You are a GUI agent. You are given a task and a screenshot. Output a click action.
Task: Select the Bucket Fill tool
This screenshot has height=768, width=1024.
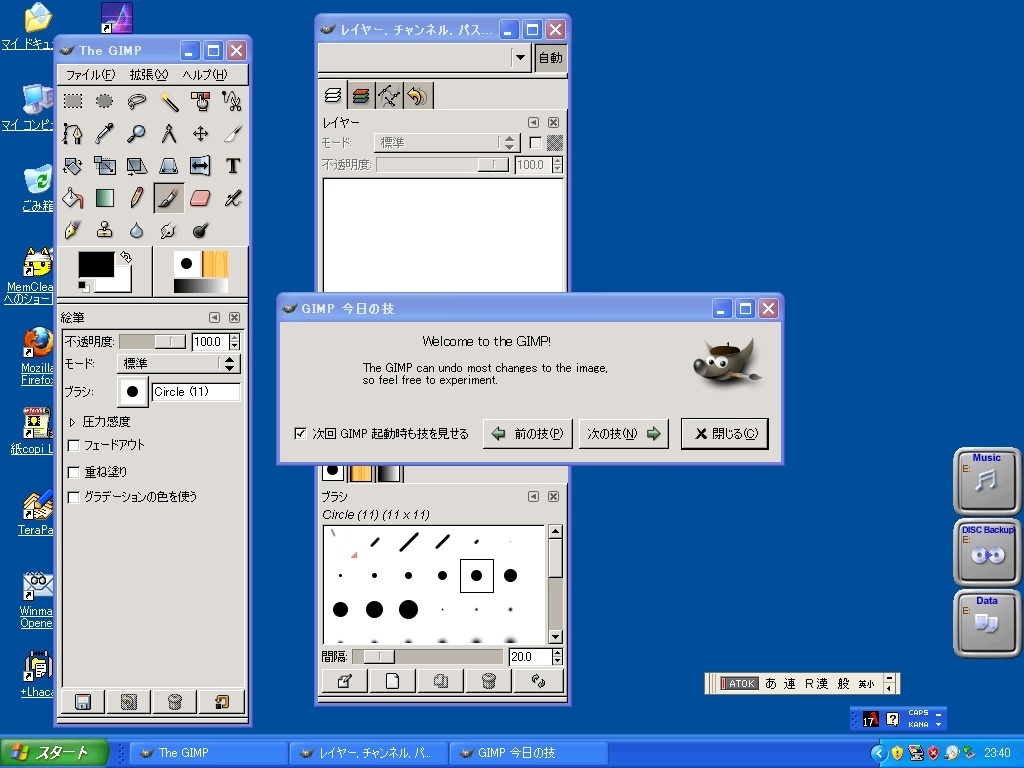72,198
